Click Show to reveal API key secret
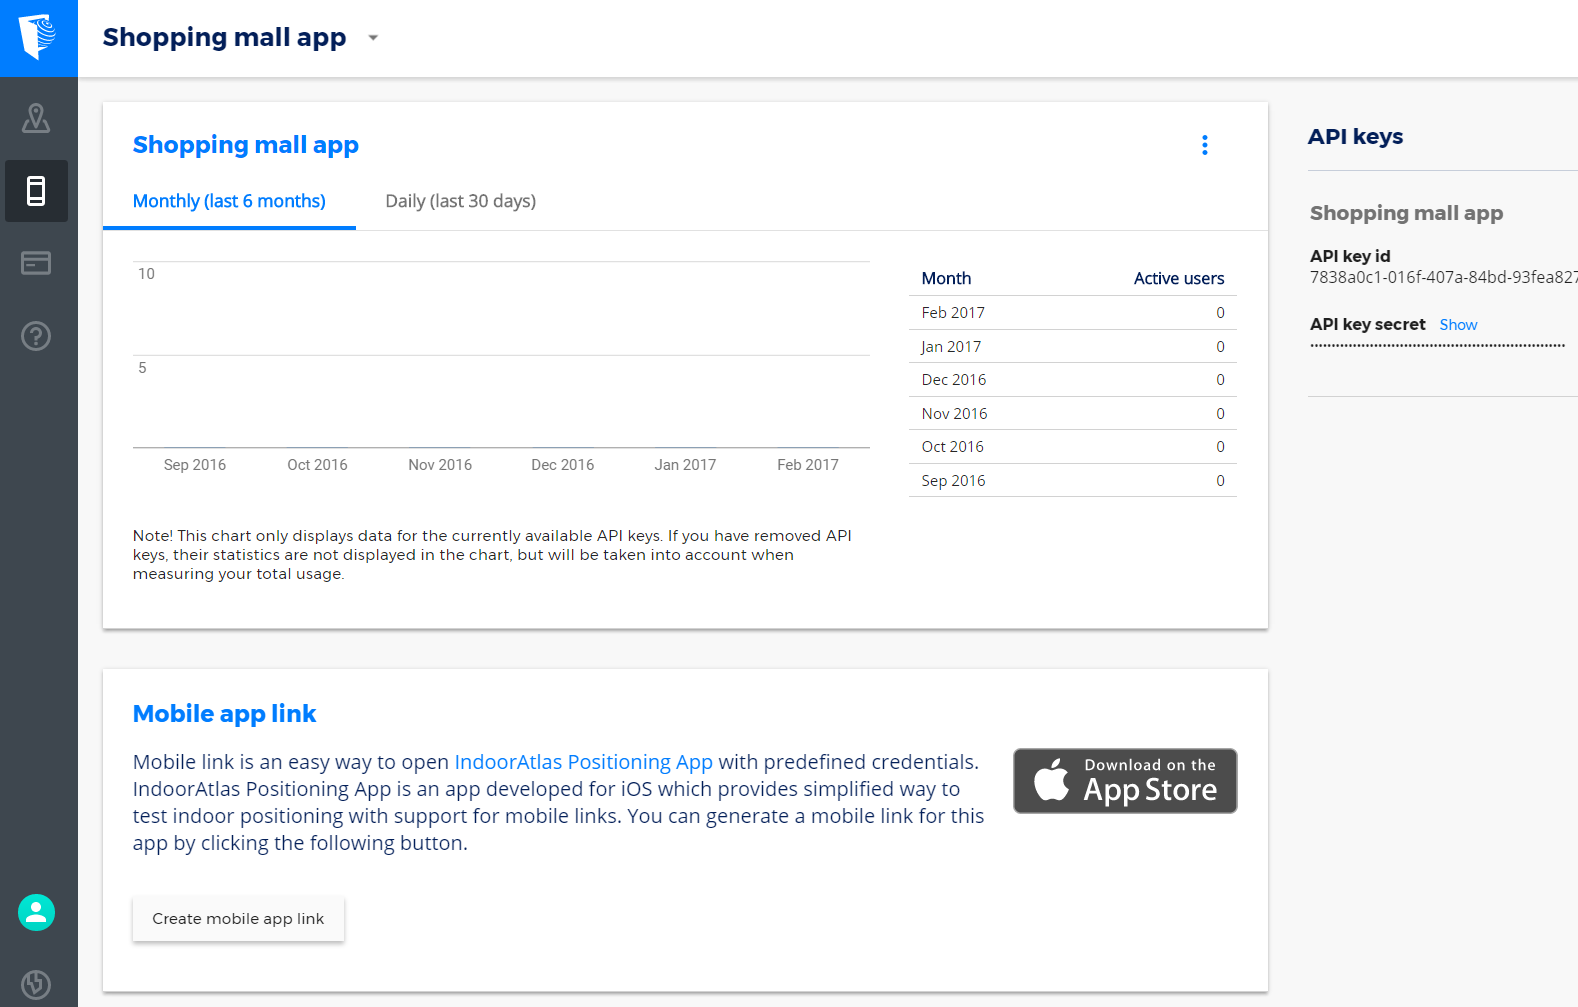The image size is (1578, 1007). point(1457,325)
